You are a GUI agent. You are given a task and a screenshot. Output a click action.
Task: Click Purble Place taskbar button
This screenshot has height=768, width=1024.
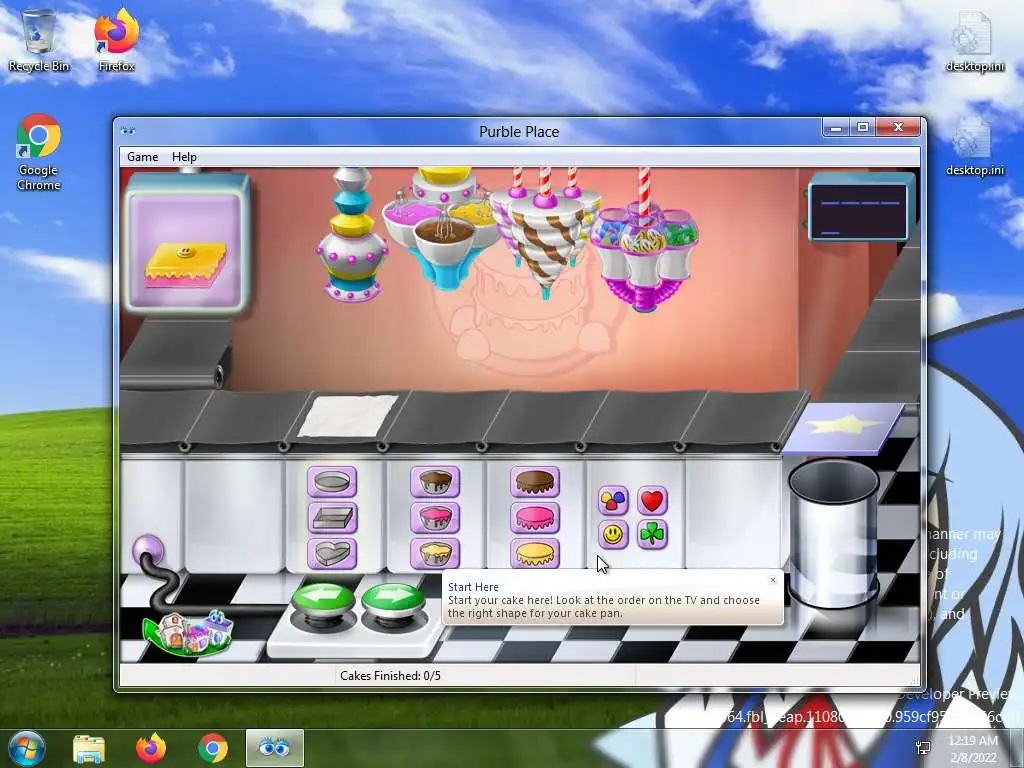(274, 748)
